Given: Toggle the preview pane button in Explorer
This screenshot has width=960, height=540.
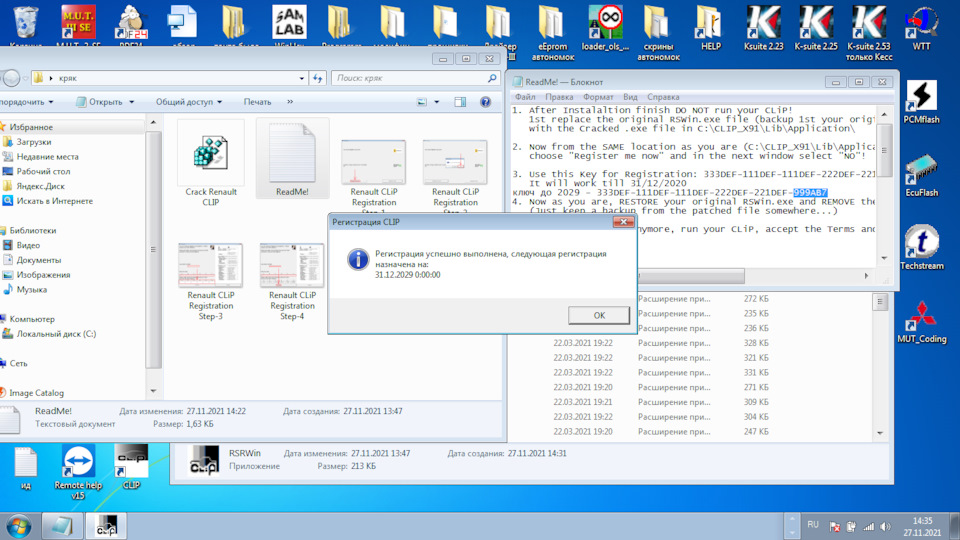Looking at the screenshot, I should coord(460,102).
